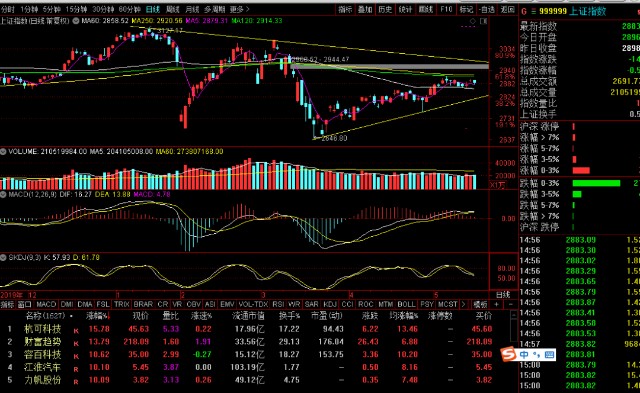Click the 叠加 overlay button
Image resolution: width=640 pixels, height=393 pixels.
point(365,9)
